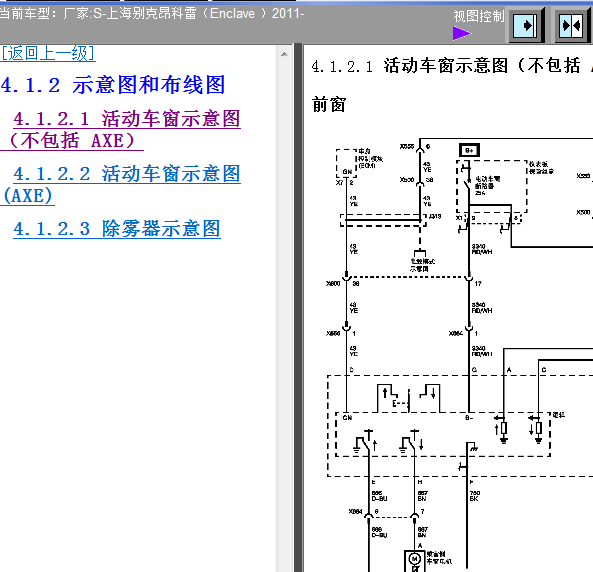
Task: Click the 4.1.2.1 活动车窗示意图 diagram title
Action: tap(452, 66)
